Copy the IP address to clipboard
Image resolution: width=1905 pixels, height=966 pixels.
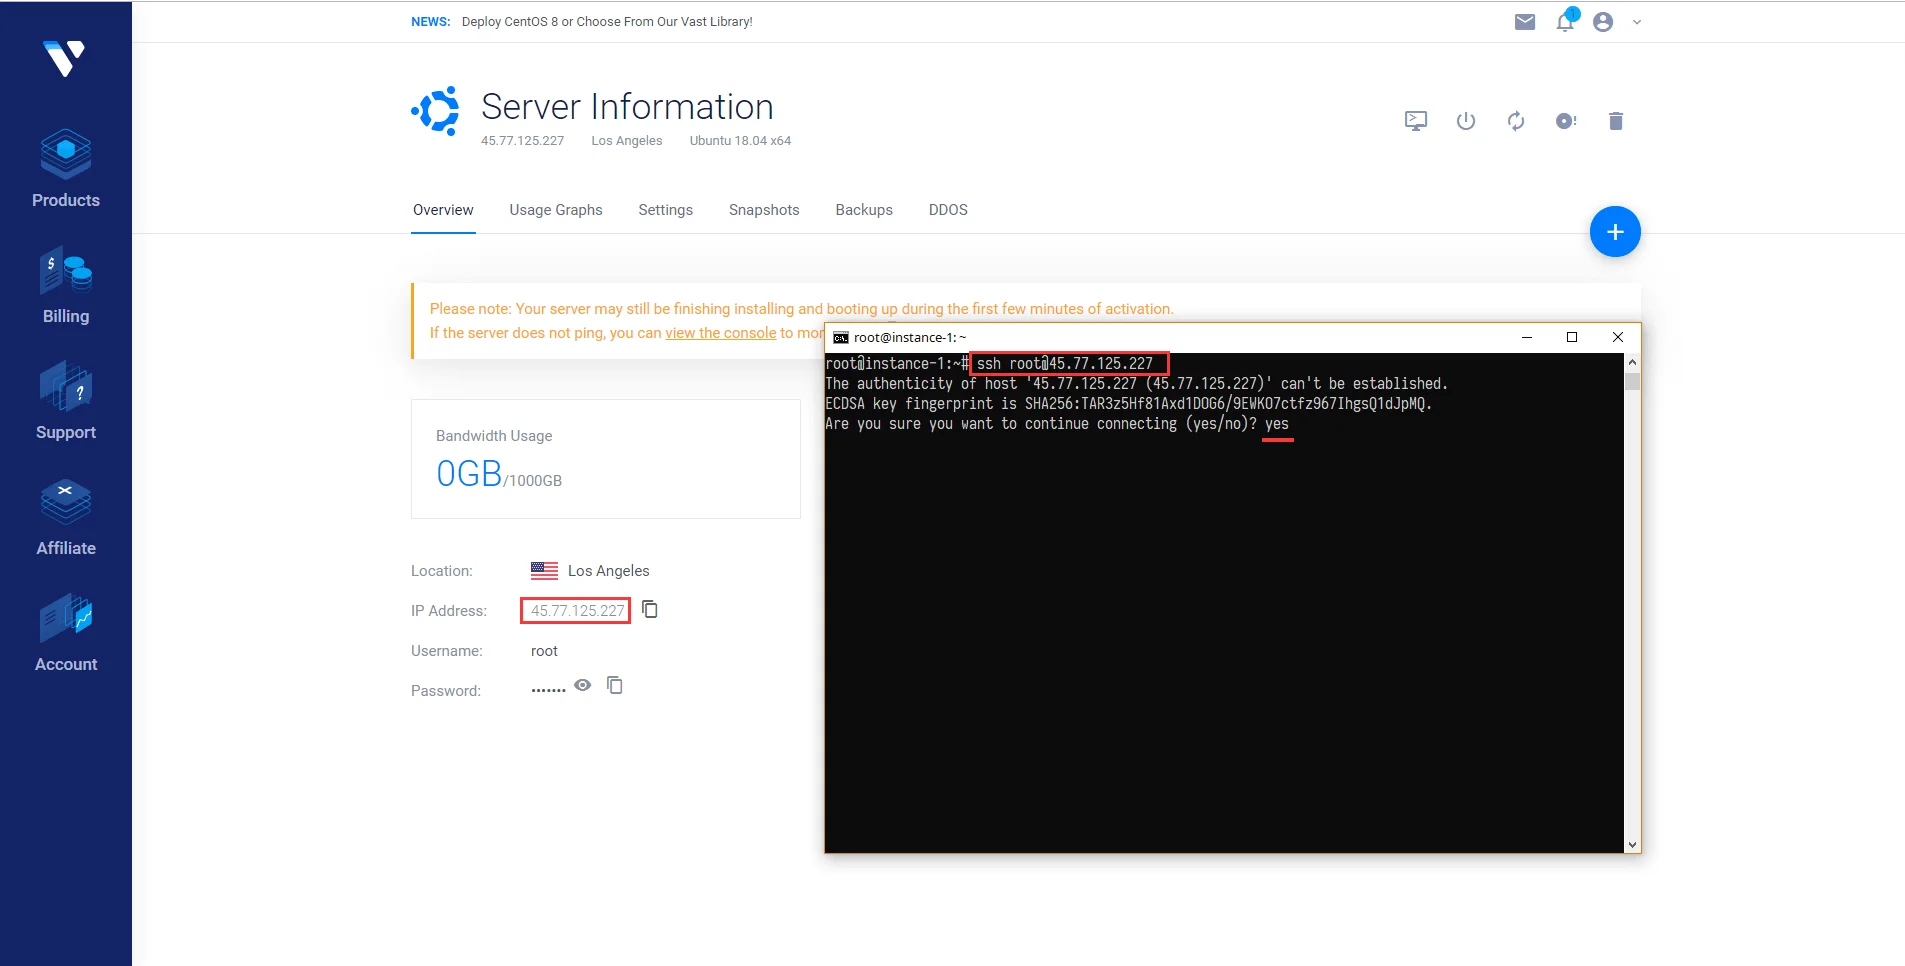[x=650, y=609]
